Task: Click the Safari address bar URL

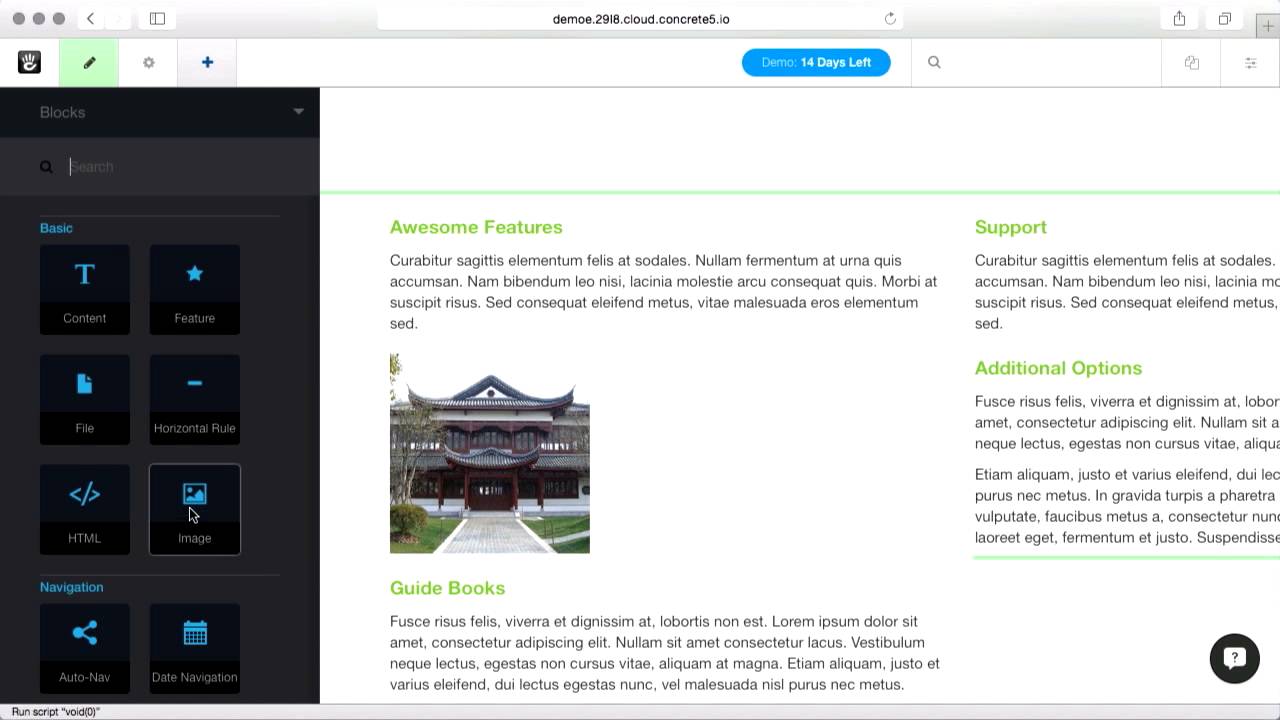Action: click(x=641, y=18)
